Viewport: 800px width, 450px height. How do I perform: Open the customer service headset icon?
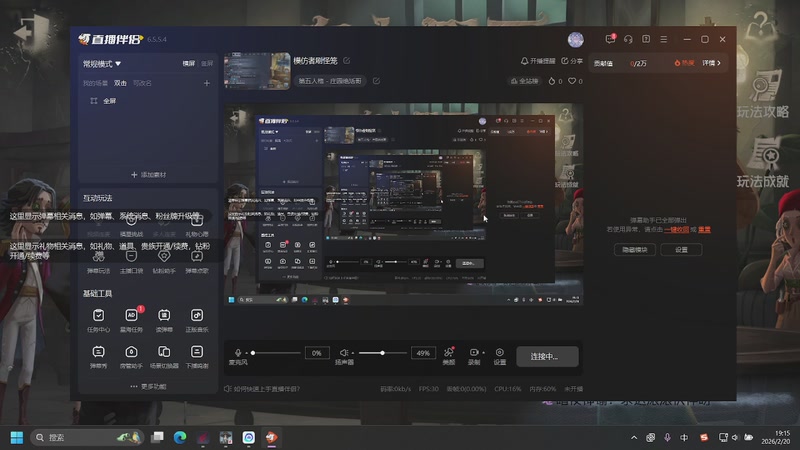[x=628, y=39]
